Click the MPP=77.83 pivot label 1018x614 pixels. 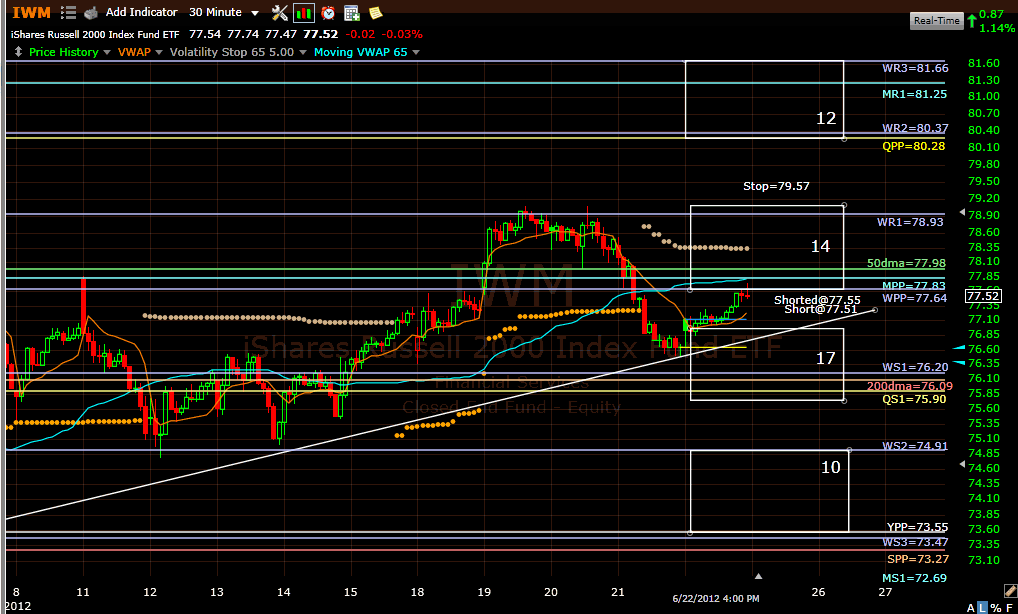pyautogui.click(x=913, y=286)
